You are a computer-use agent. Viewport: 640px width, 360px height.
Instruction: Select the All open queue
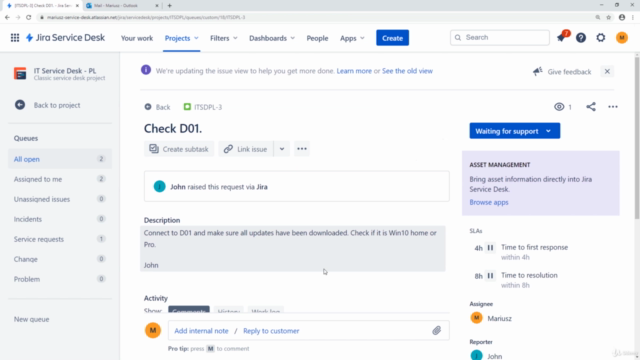coord(60,159)
